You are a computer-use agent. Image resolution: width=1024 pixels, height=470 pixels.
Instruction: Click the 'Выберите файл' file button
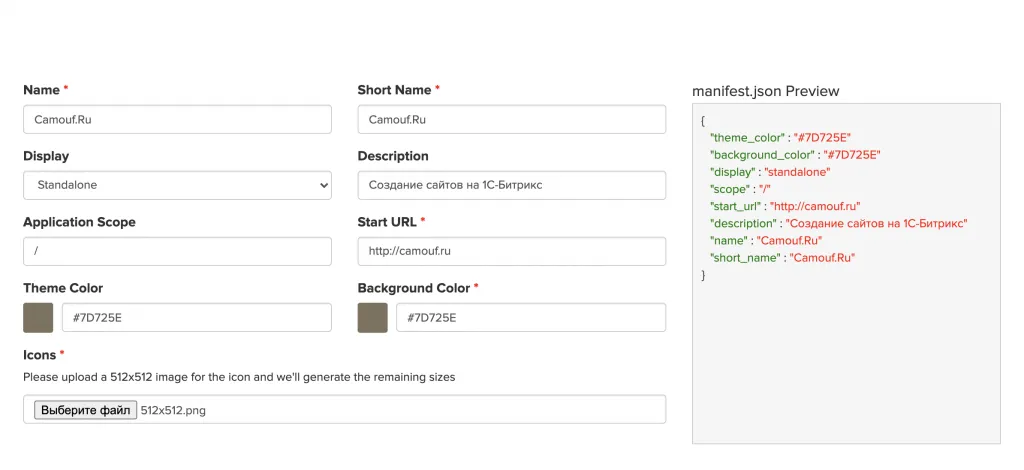coord(86,410)
